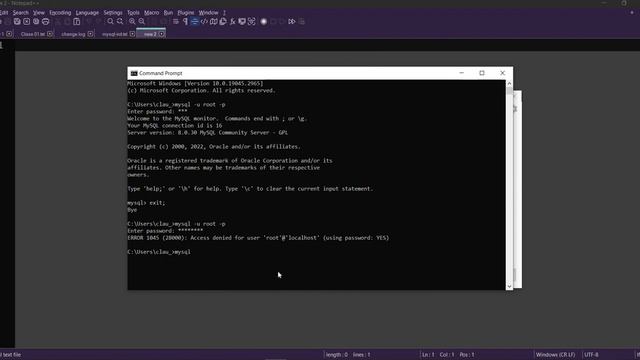This screenshot has width=640, height=360.
Task: Click the Command Prompt title bar icon
Action: tap(134, 73)
